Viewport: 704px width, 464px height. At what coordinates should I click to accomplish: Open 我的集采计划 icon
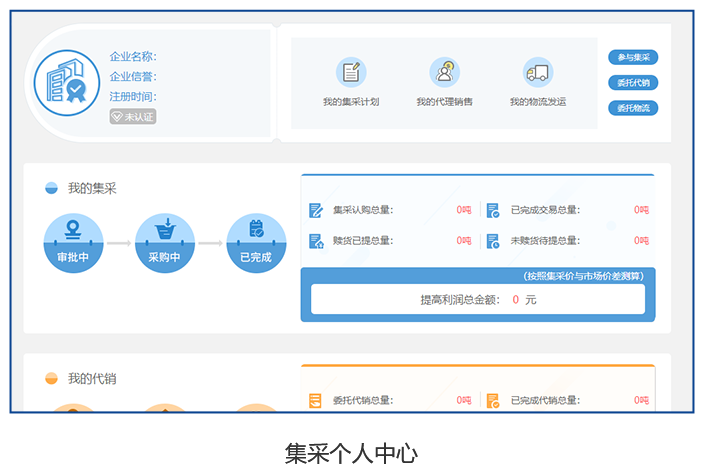click(x=351, y=72)
